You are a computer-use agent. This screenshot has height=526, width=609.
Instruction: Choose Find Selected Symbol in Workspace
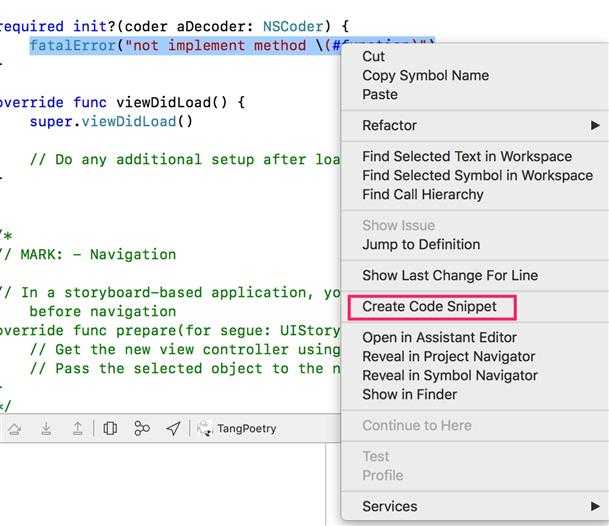point(477,175)
